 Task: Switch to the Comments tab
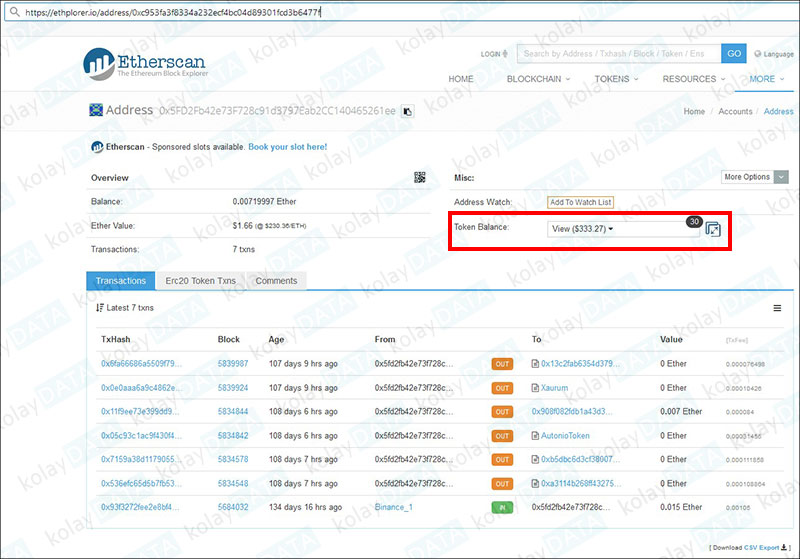(276, 281)
